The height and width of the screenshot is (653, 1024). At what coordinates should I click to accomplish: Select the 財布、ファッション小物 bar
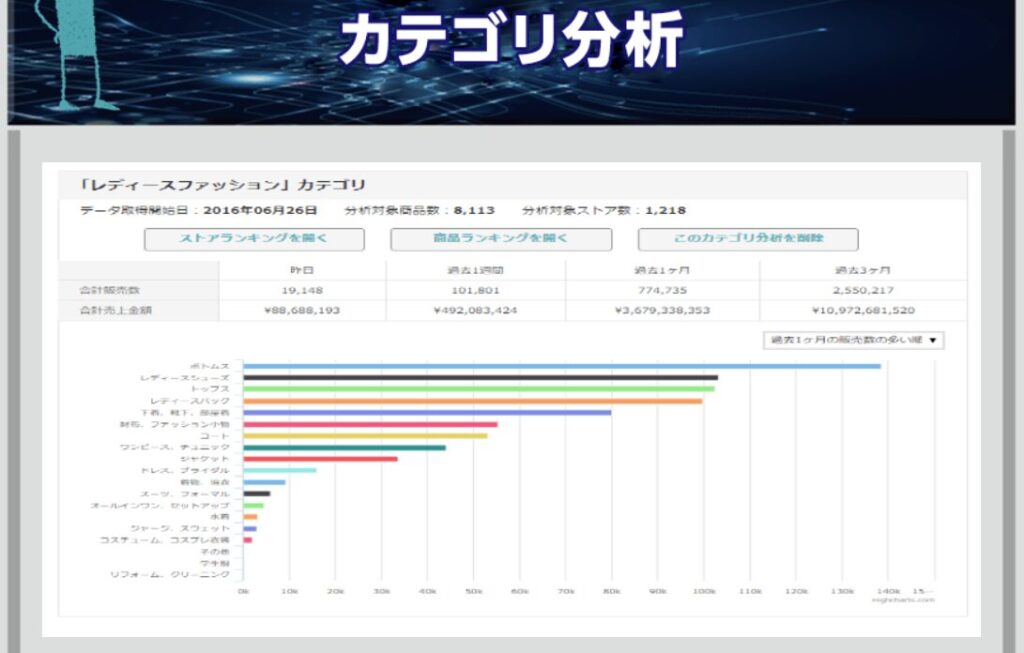[x=370, y=424]
